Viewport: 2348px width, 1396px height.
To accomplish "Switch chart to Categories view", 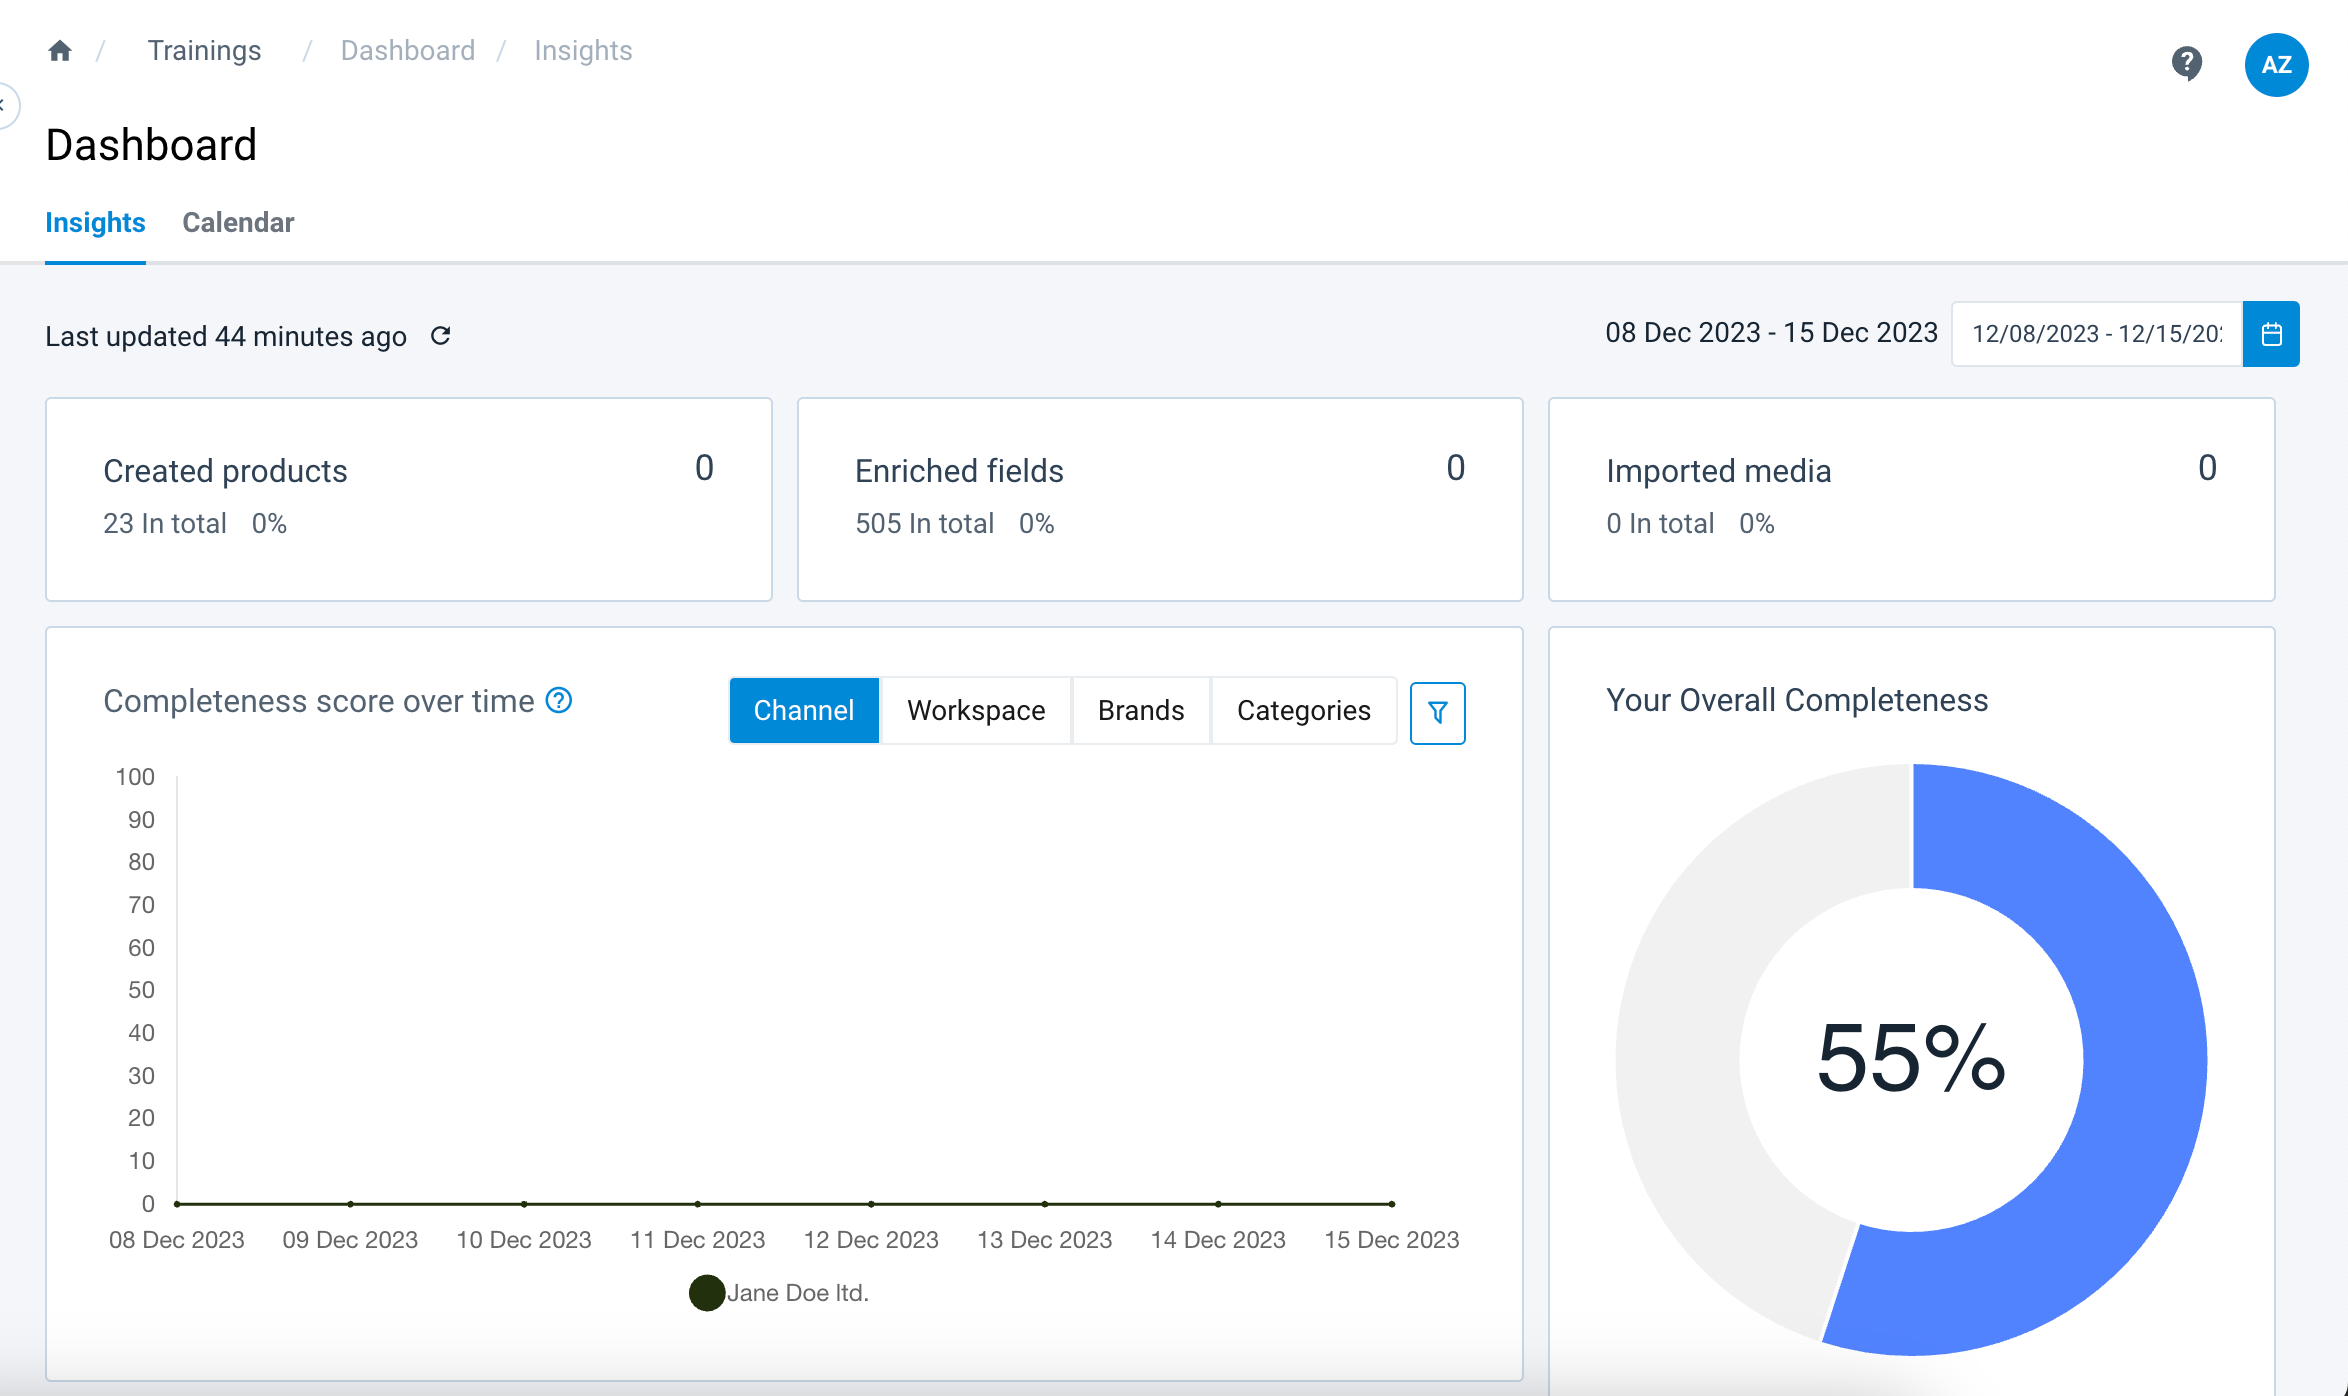I will pos(1303,711).
